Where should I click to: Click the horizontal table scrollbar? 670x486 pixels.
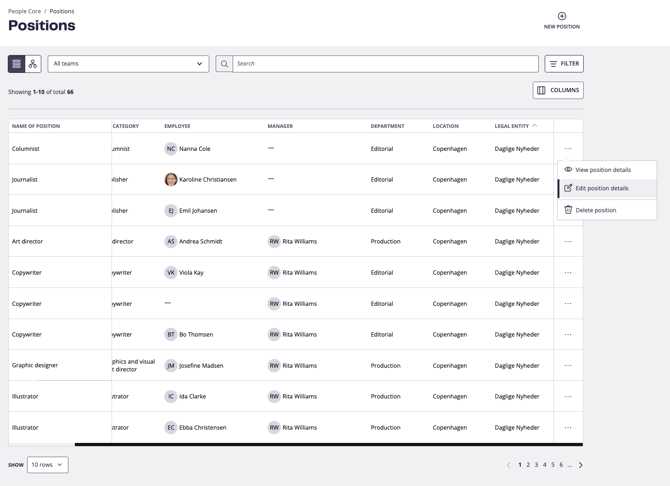(328, 444)
